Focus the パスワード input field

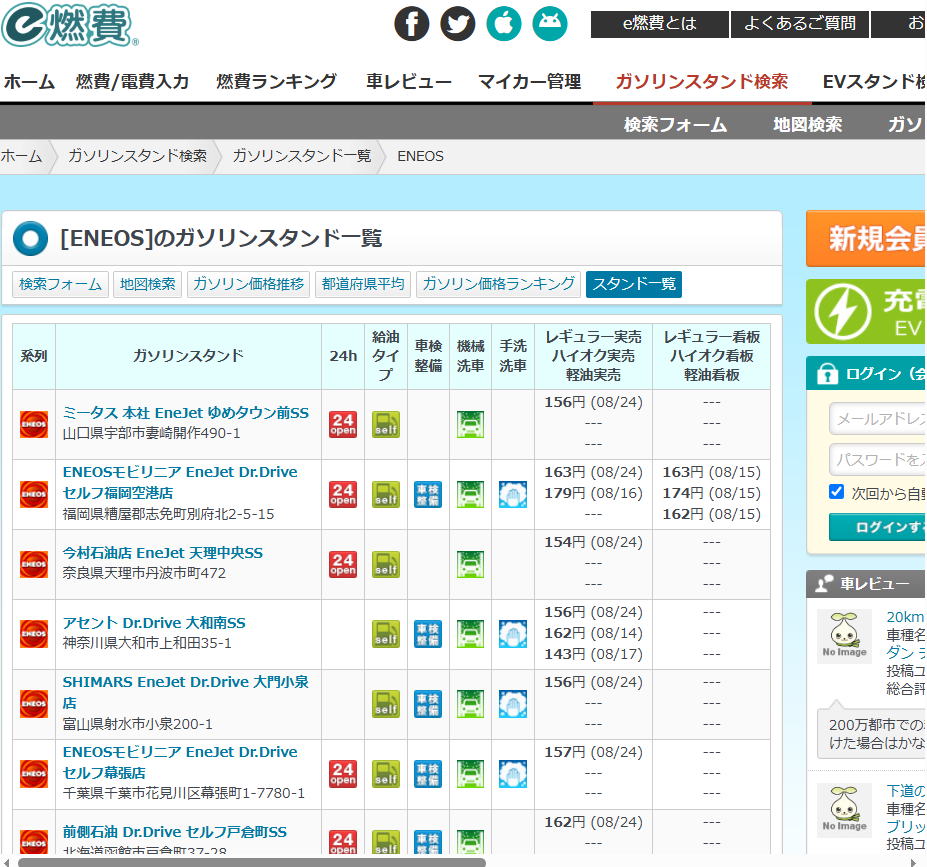[x=877, y=459]
